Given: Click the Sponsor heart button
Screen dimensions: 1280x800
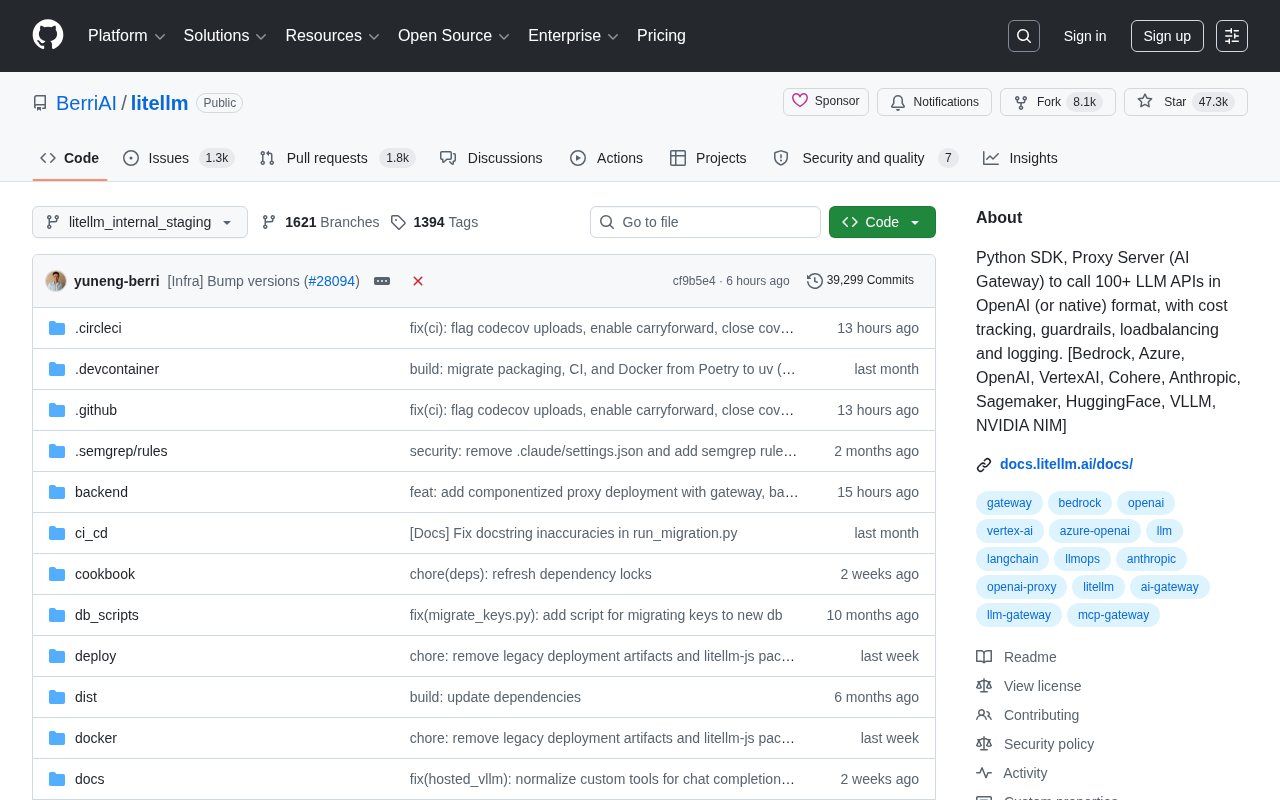Looking at the screenshot, I should tap(826, 102).
